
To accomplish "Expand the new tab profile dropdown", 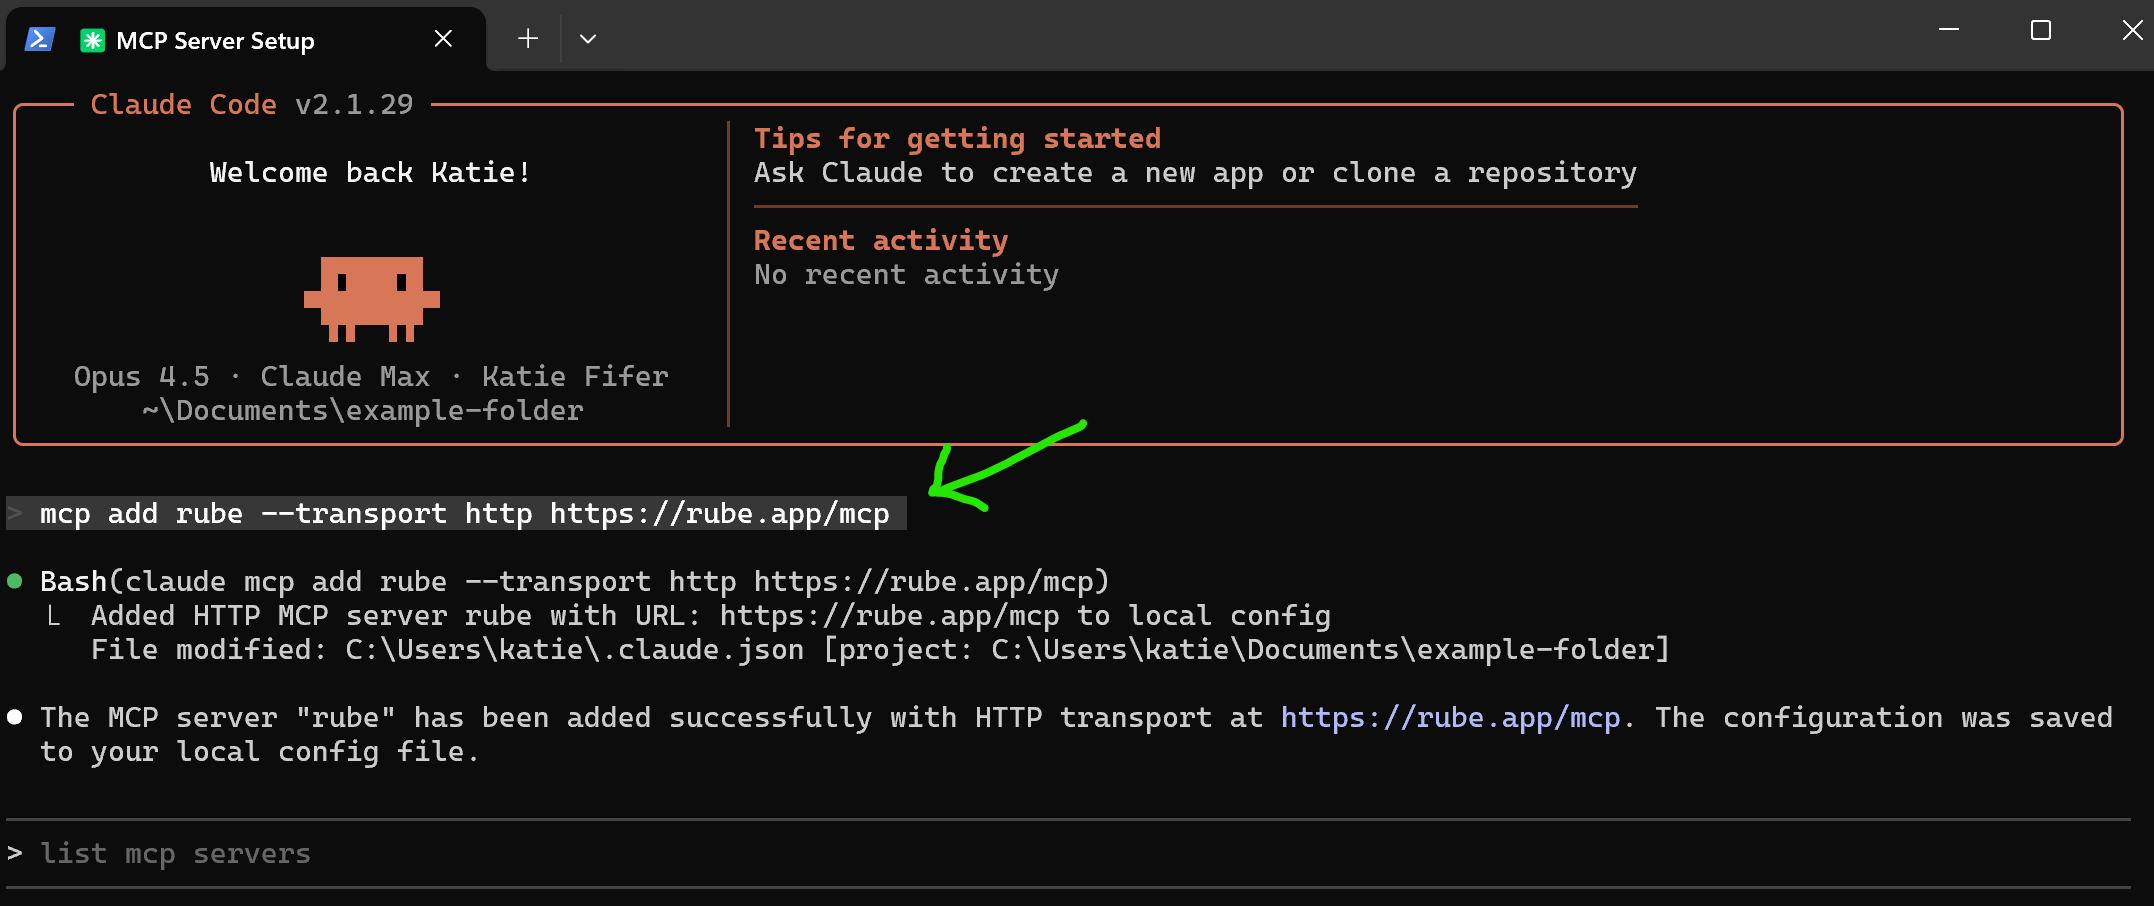I will 588,39.
